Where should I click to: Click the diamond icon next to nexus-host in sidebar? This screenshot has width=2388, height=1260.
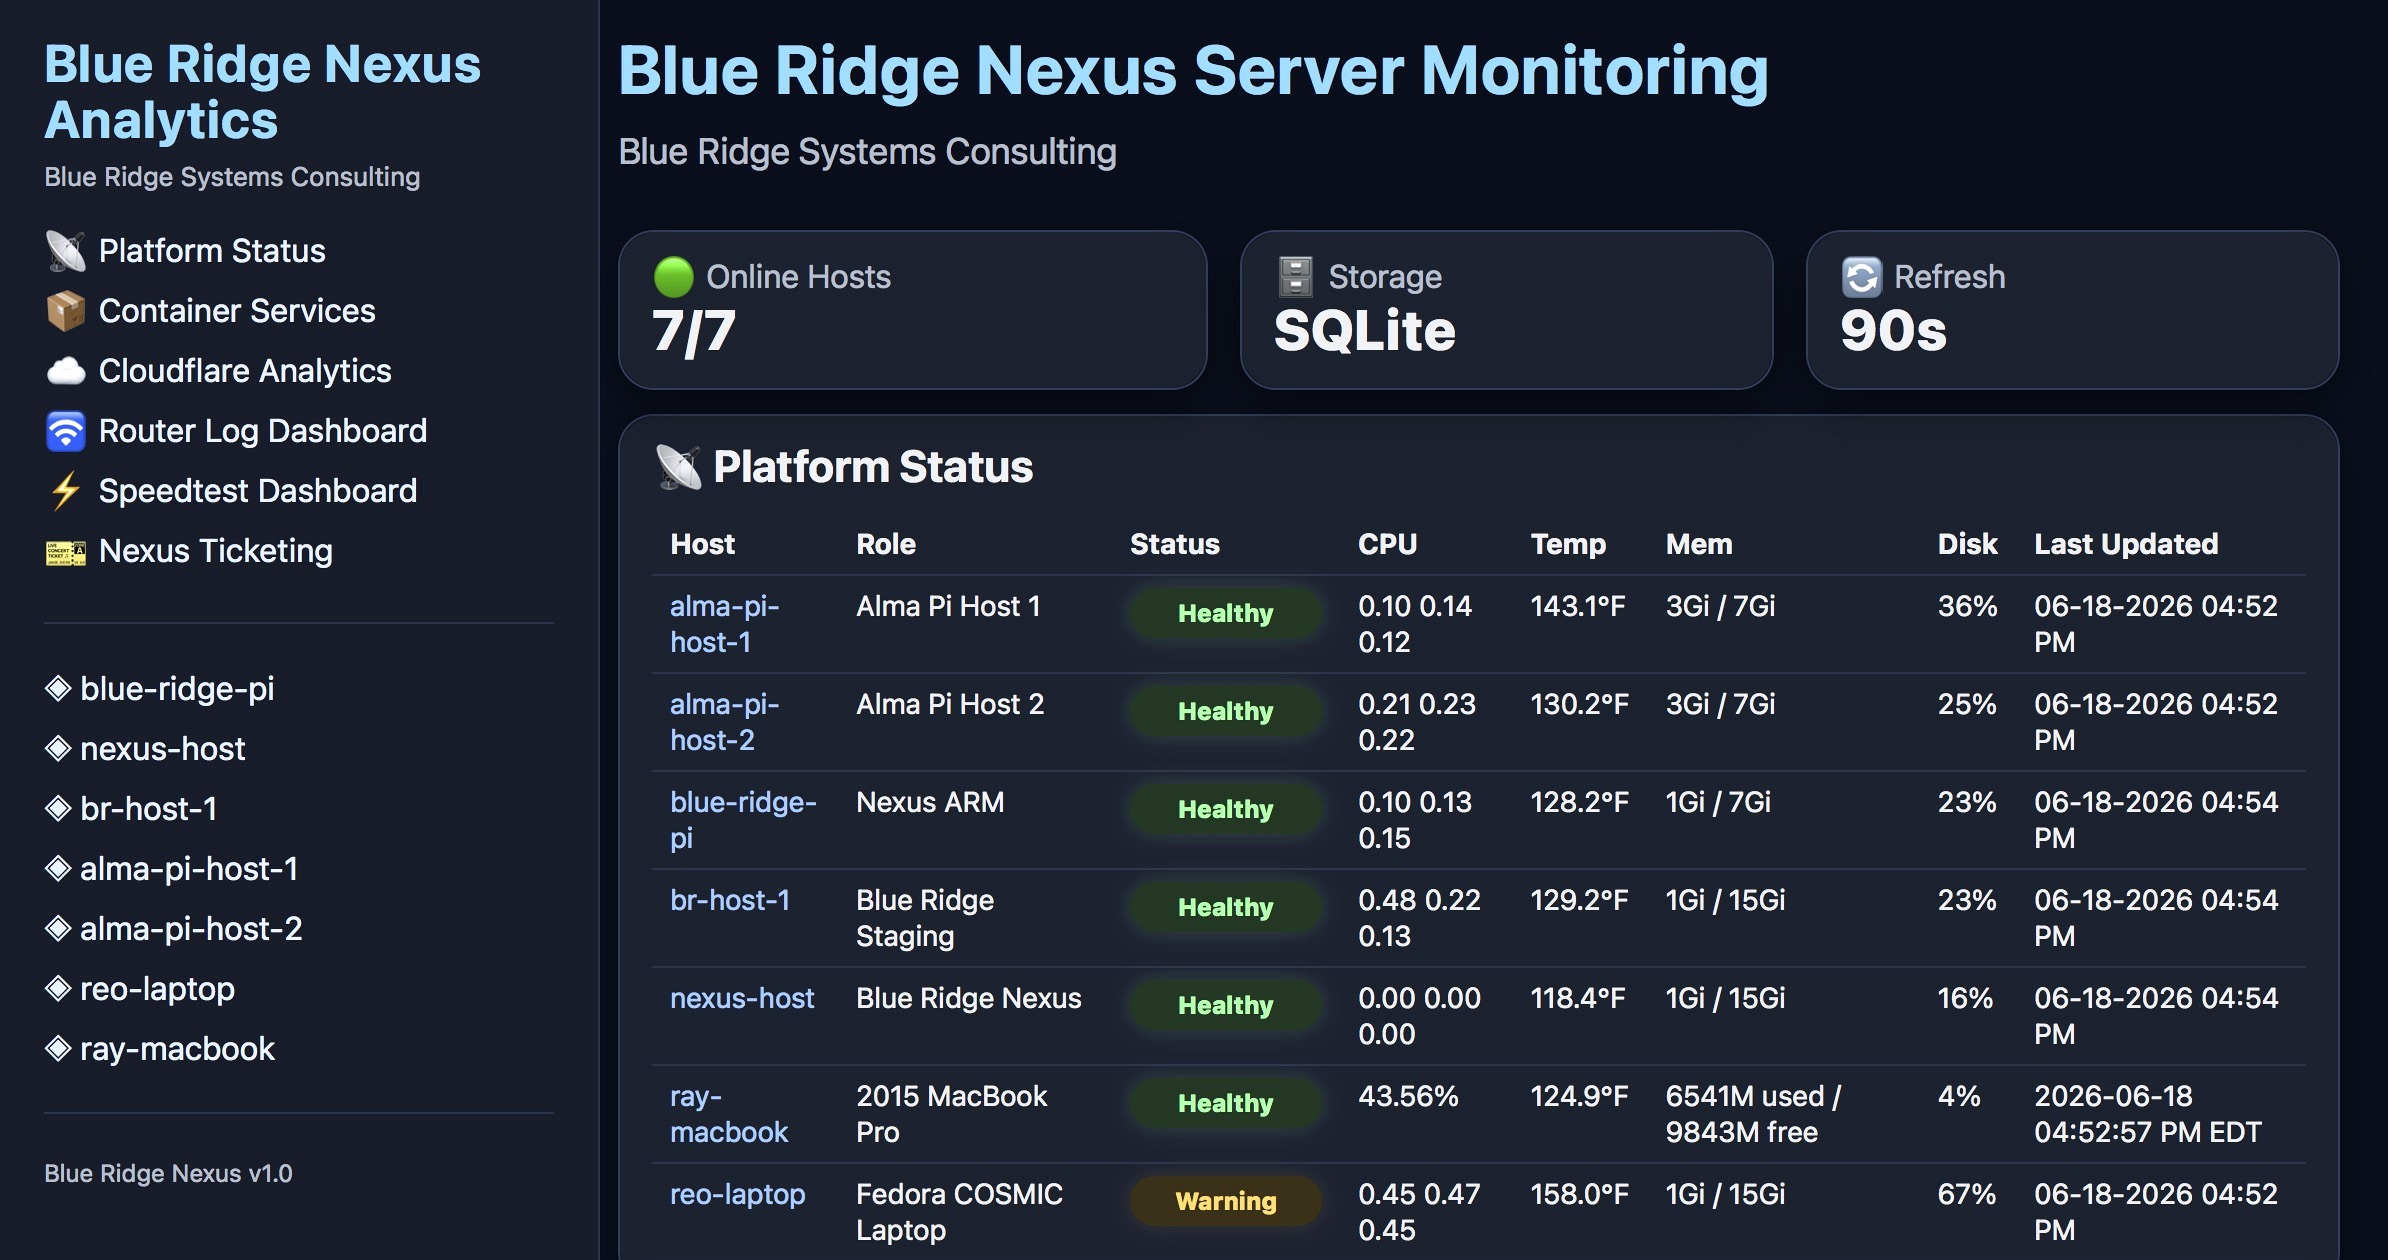58,748
